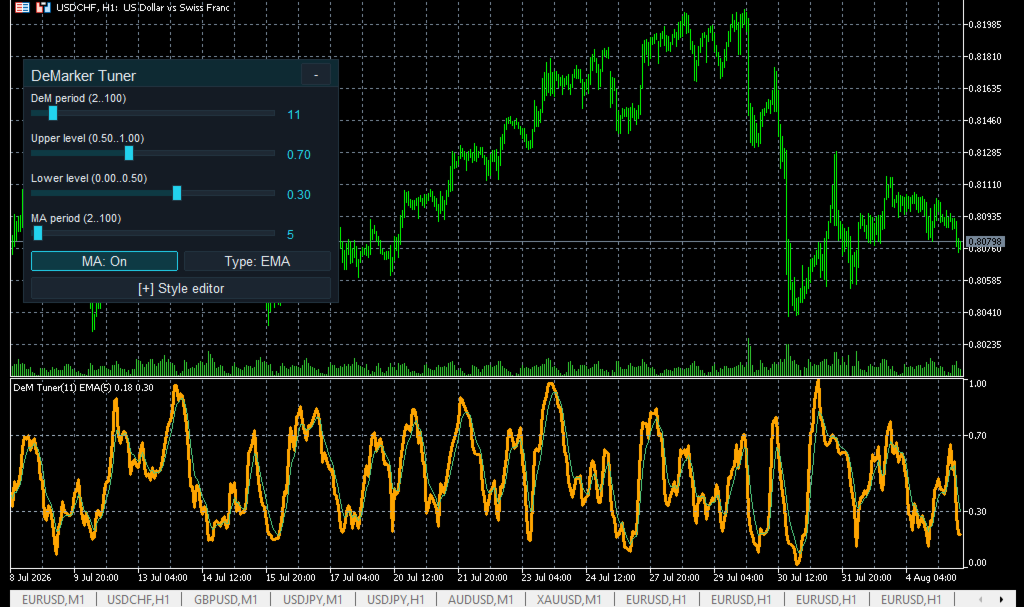Click the '24 Jul 12:00' time label
The height and width of the screenshot is (607, 1024).
(611, 578)
